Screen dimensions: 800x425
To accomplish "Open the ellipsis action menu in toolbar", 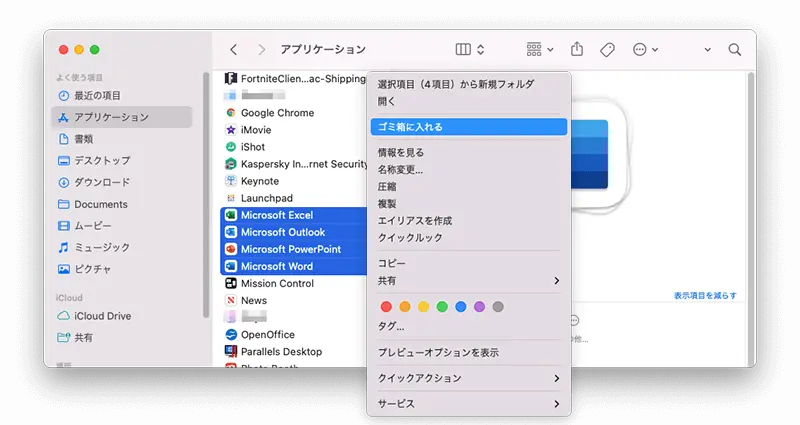I will point(645,49).
